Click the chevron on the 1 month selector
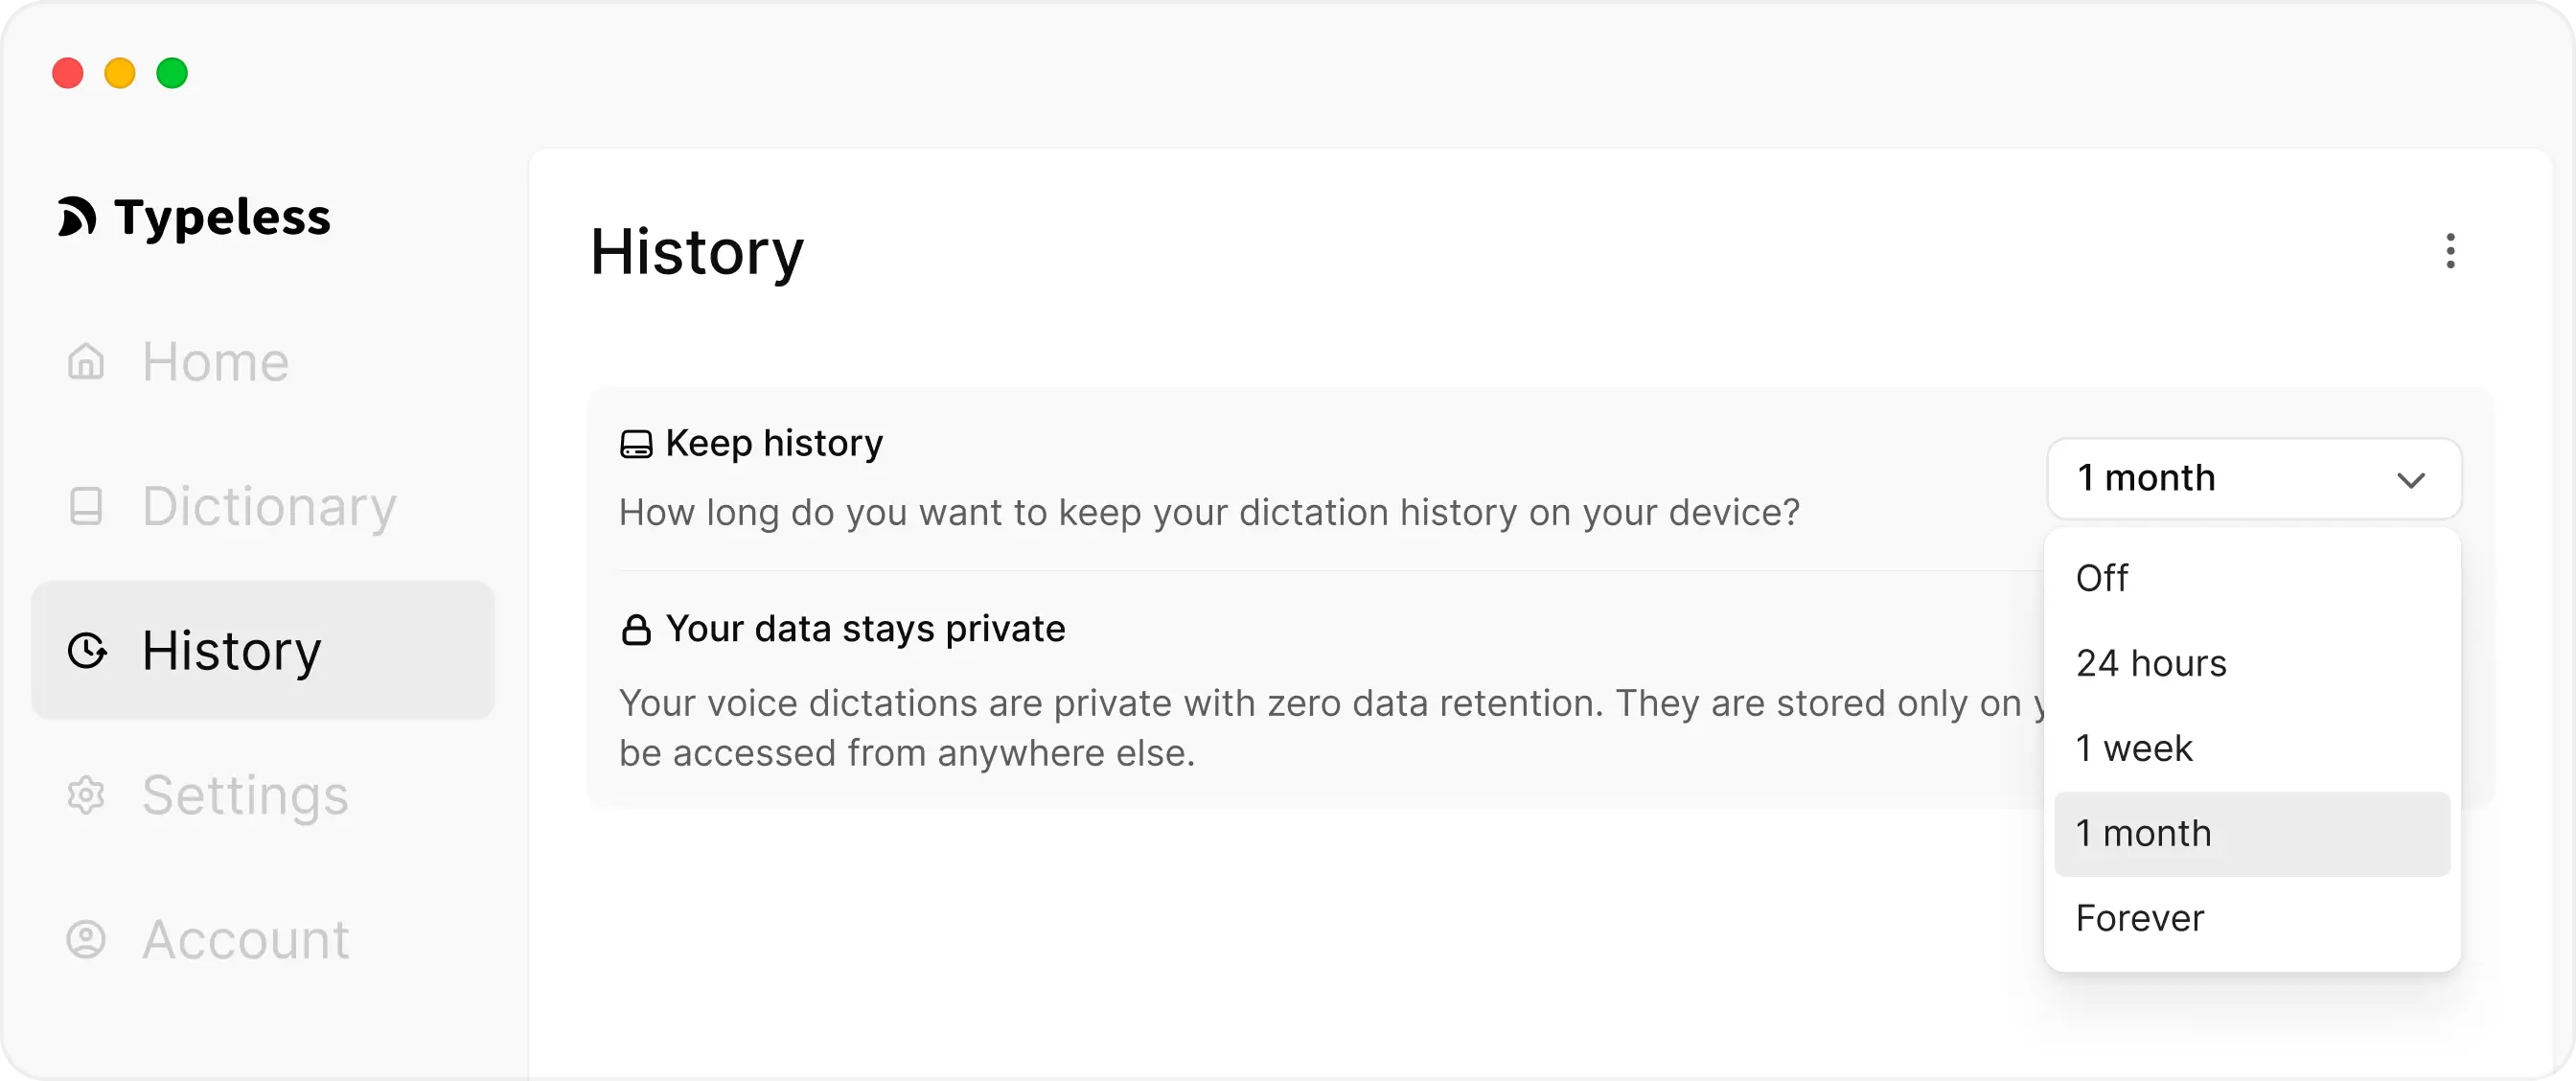 (2413, 479)
